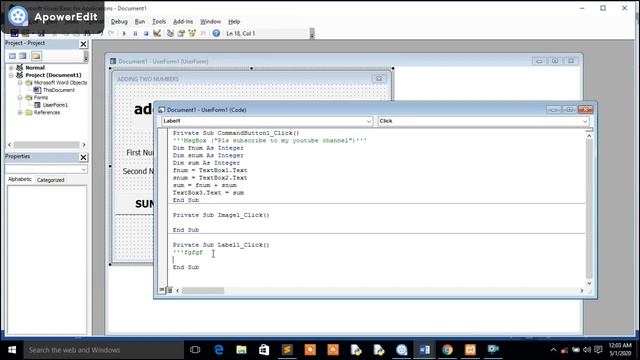Click the 'TextBox3.Text = sum' line
Screen dimensions: 640x360
(208, 193)
